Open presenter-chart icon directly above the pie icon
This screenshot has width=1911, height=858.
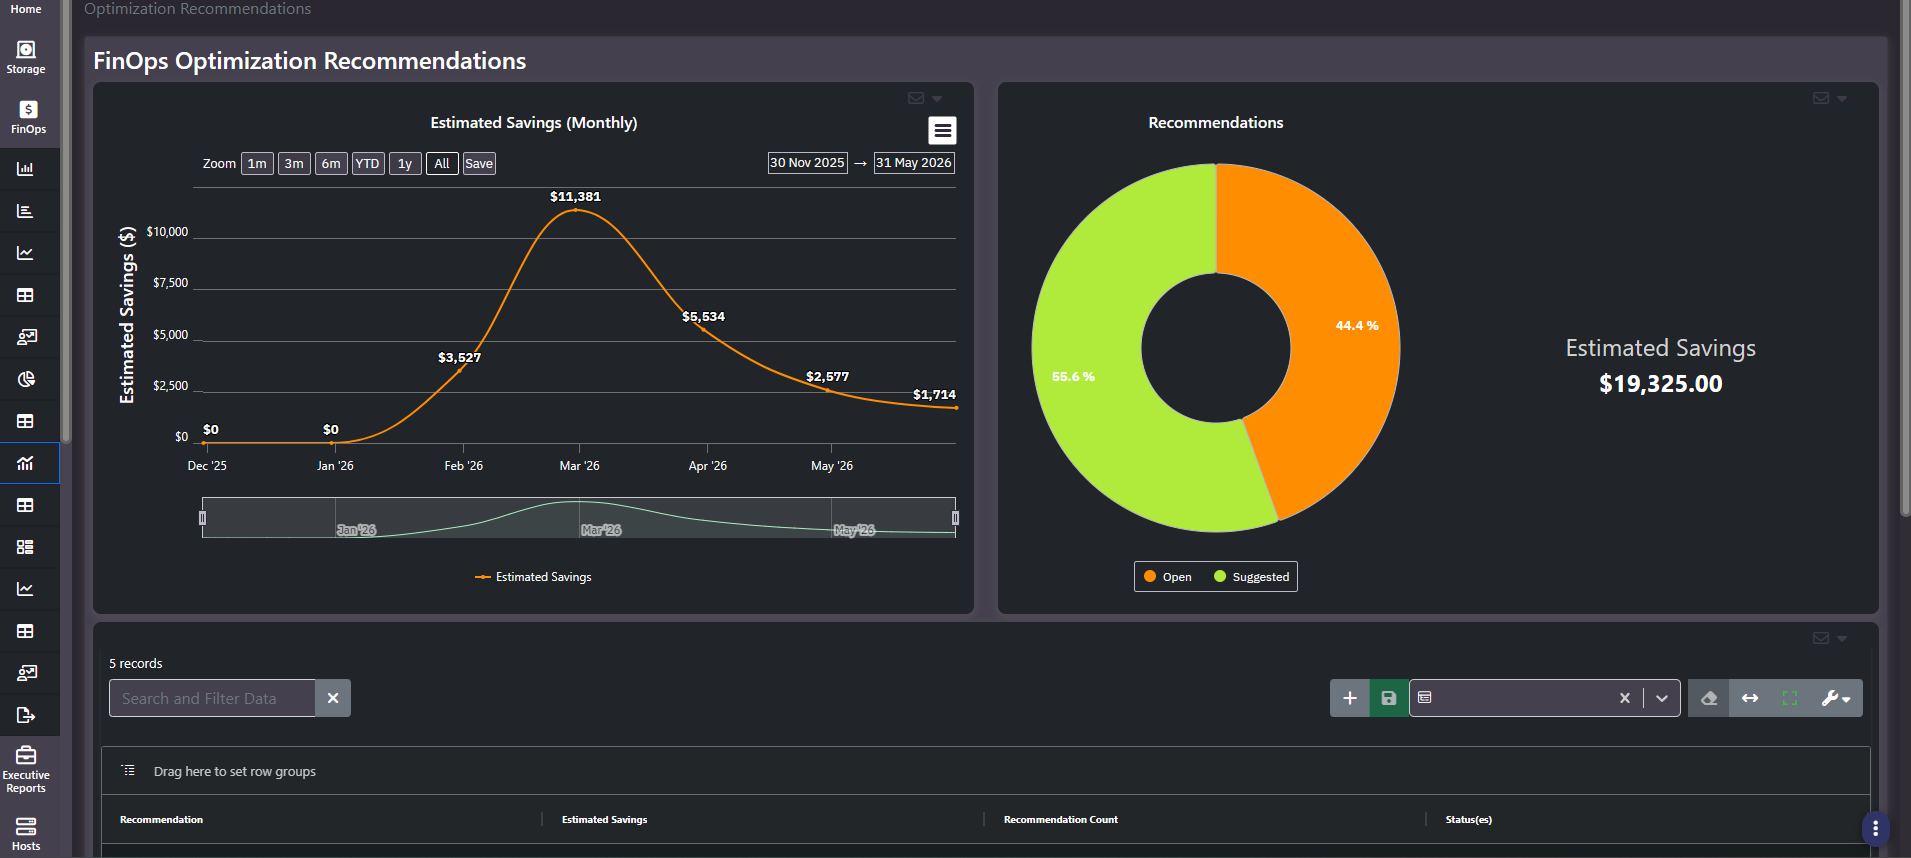click(x=26, y=337)
